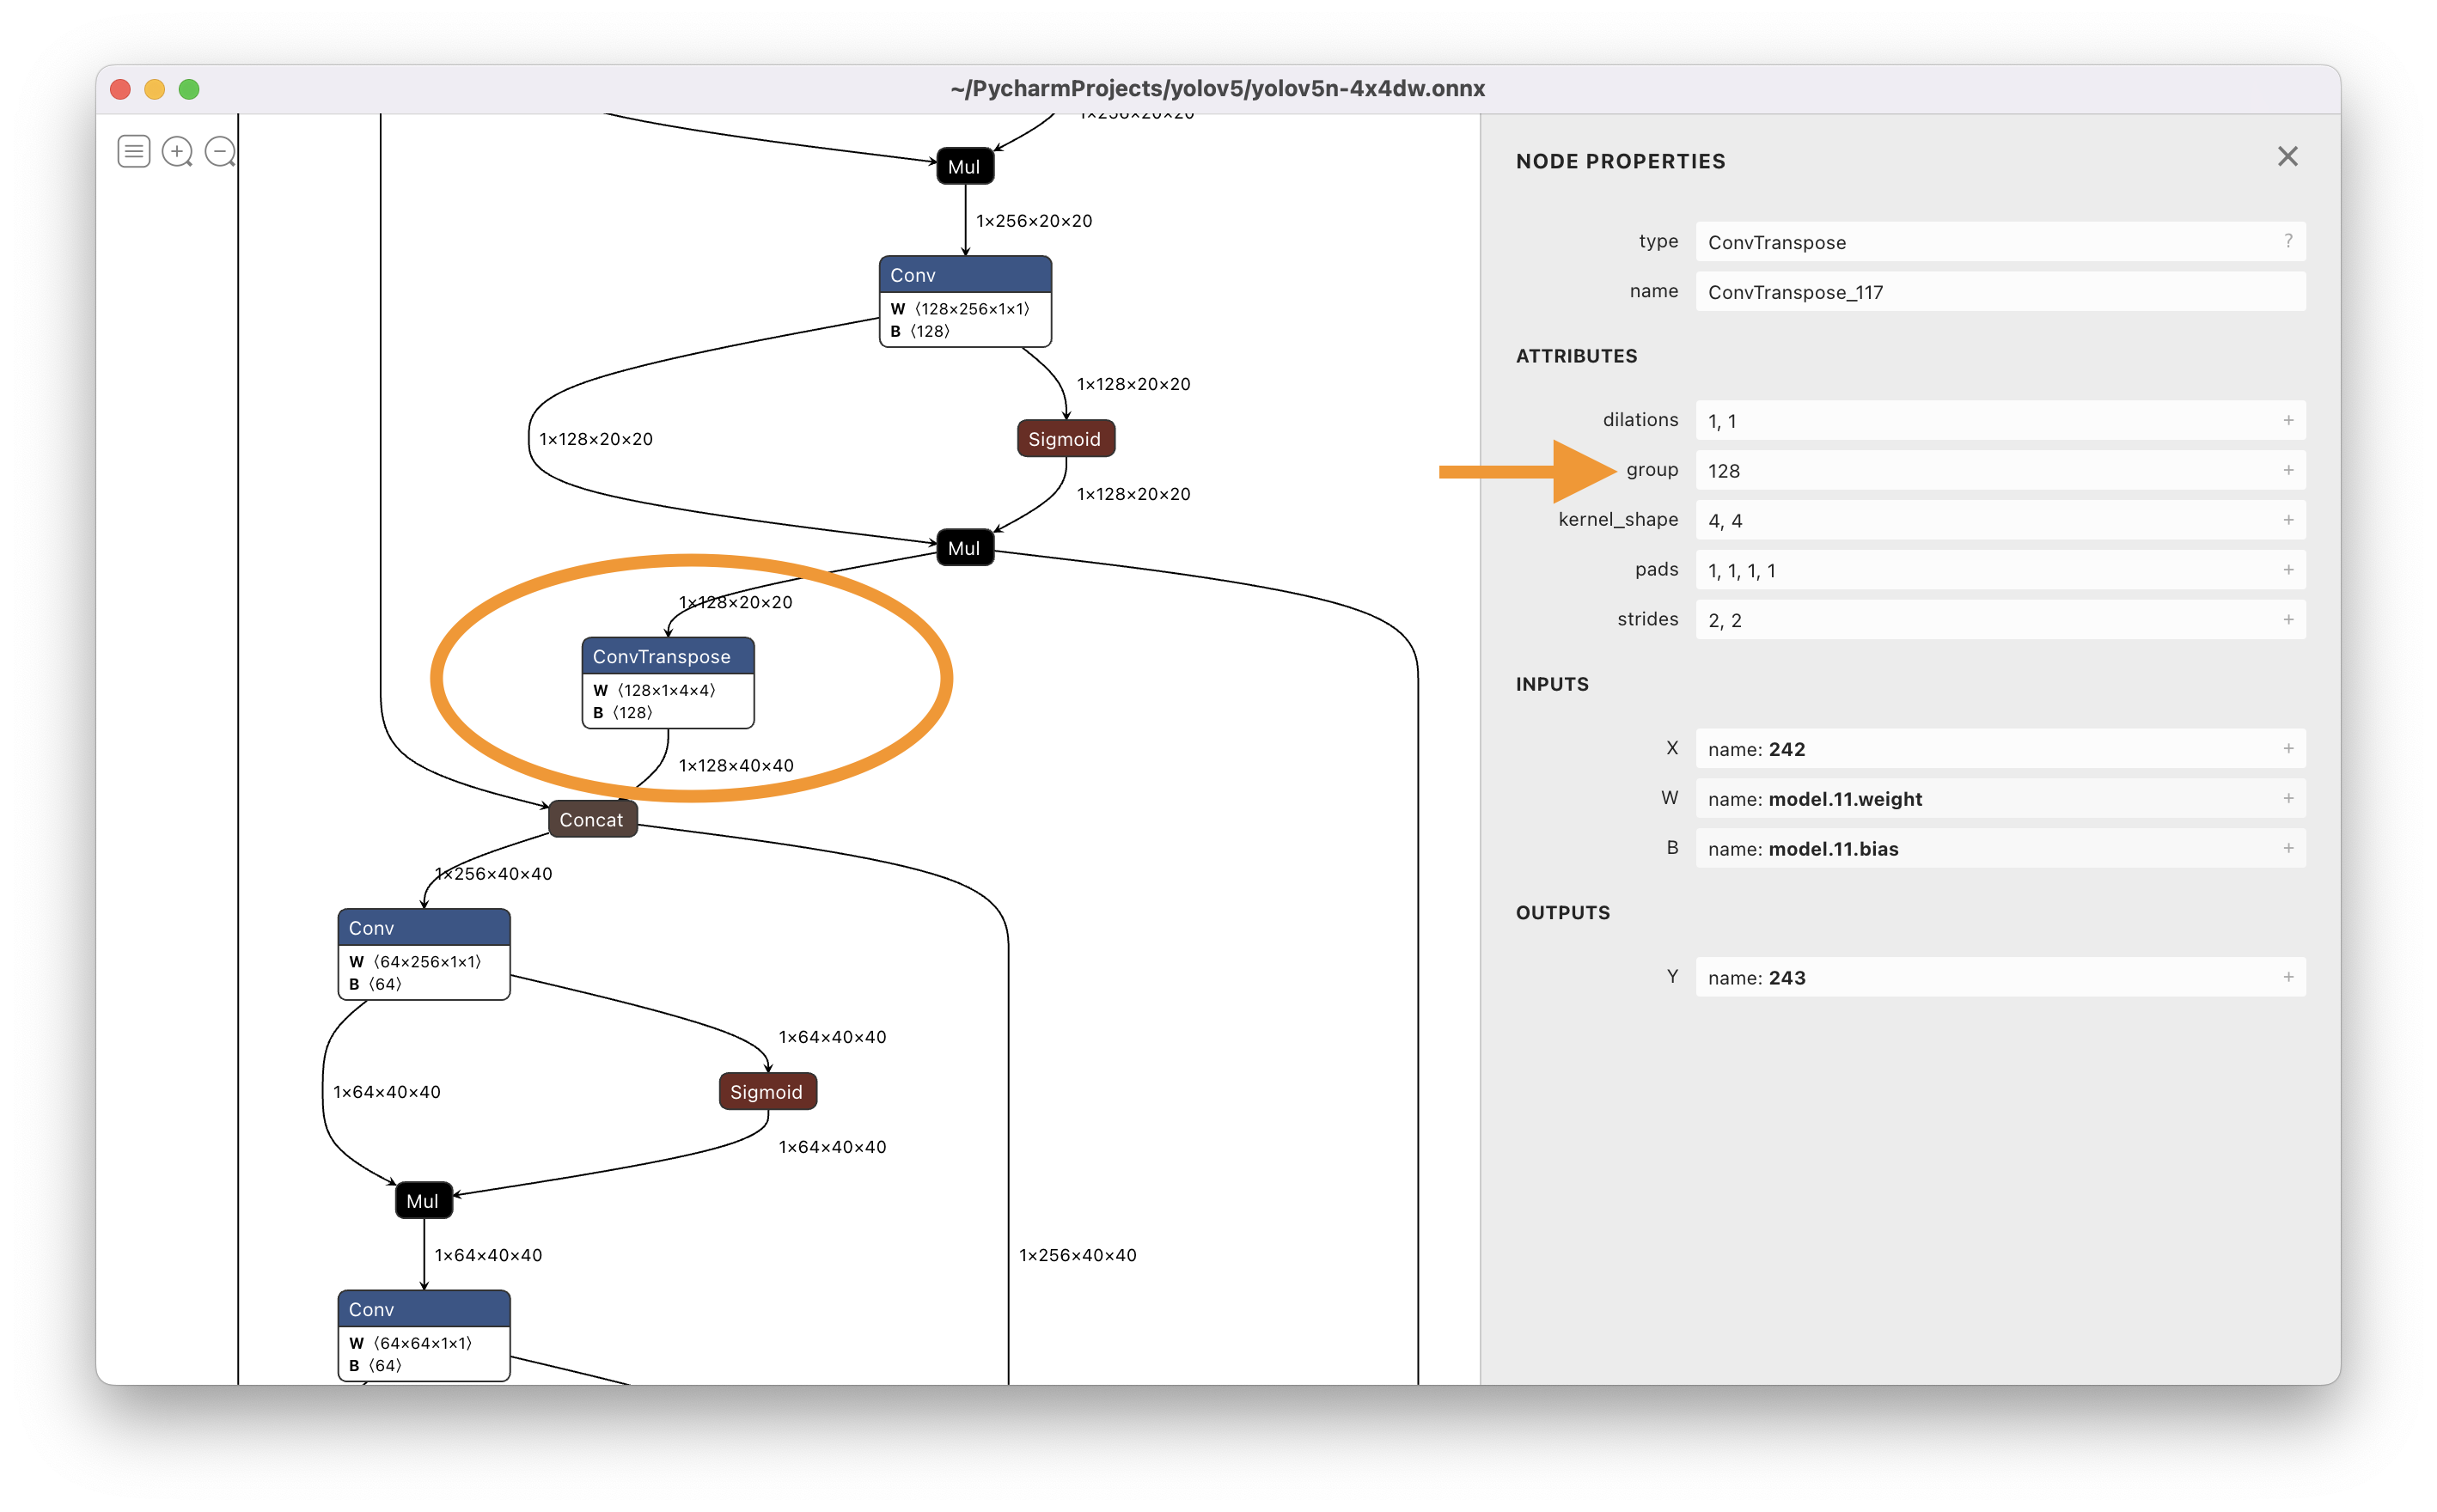Show ConvTranspose type documentation question mark
Screen dimensions: 2437x1512
tap(2287, 241)
